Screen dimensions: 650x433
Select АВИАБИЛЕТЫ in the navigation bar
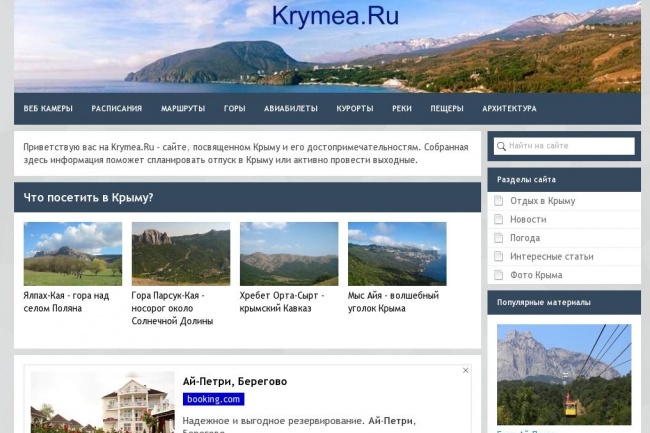click(x=291, y=109)
